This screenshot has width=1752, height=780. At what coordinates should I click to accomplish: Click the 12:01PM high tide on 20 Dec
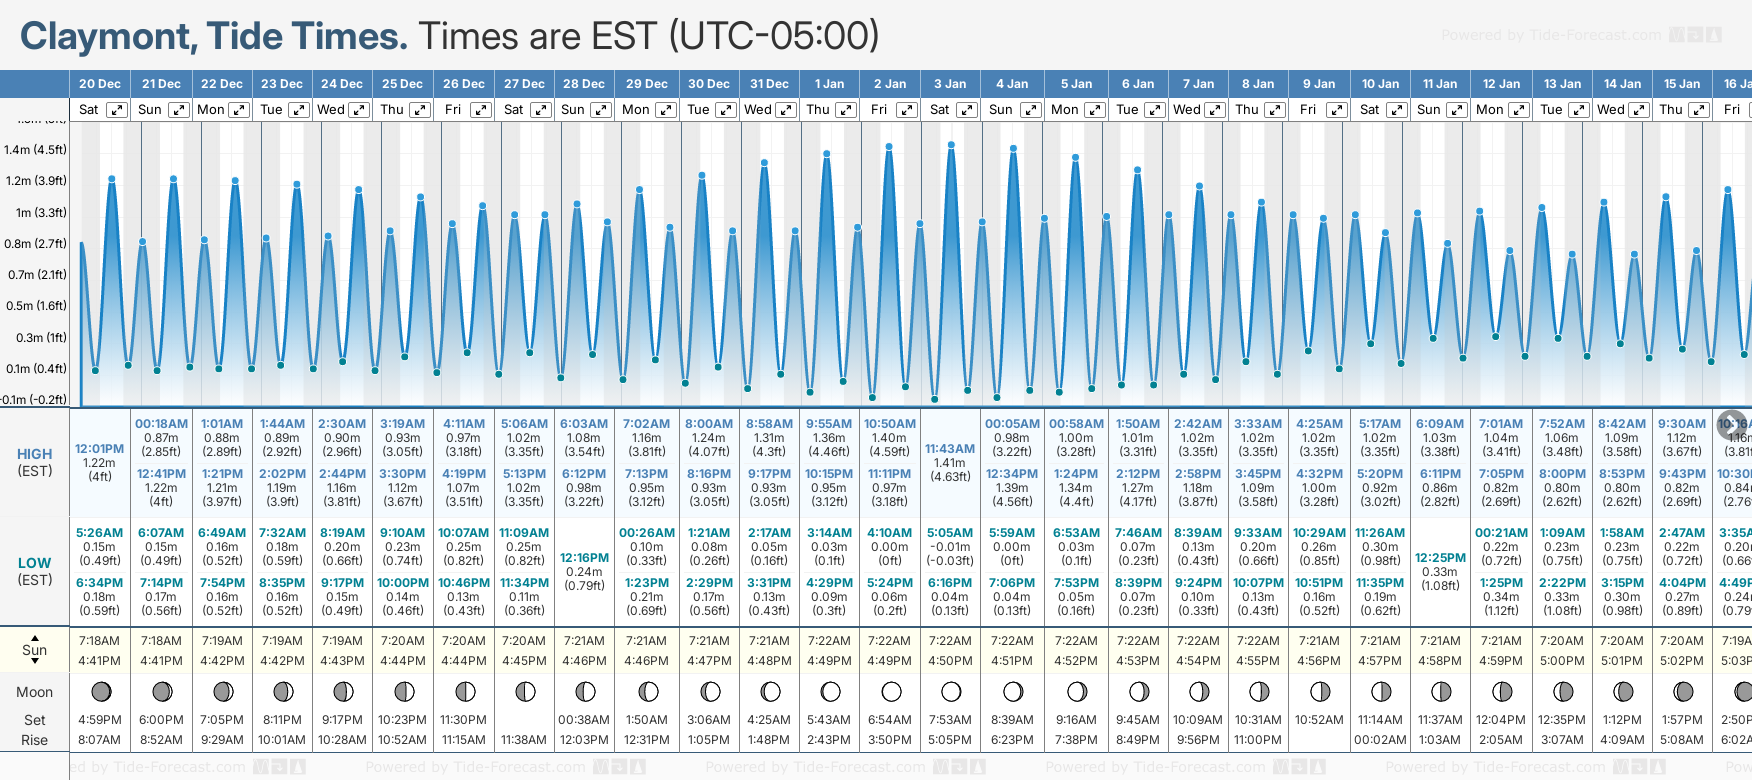[100, 449]
